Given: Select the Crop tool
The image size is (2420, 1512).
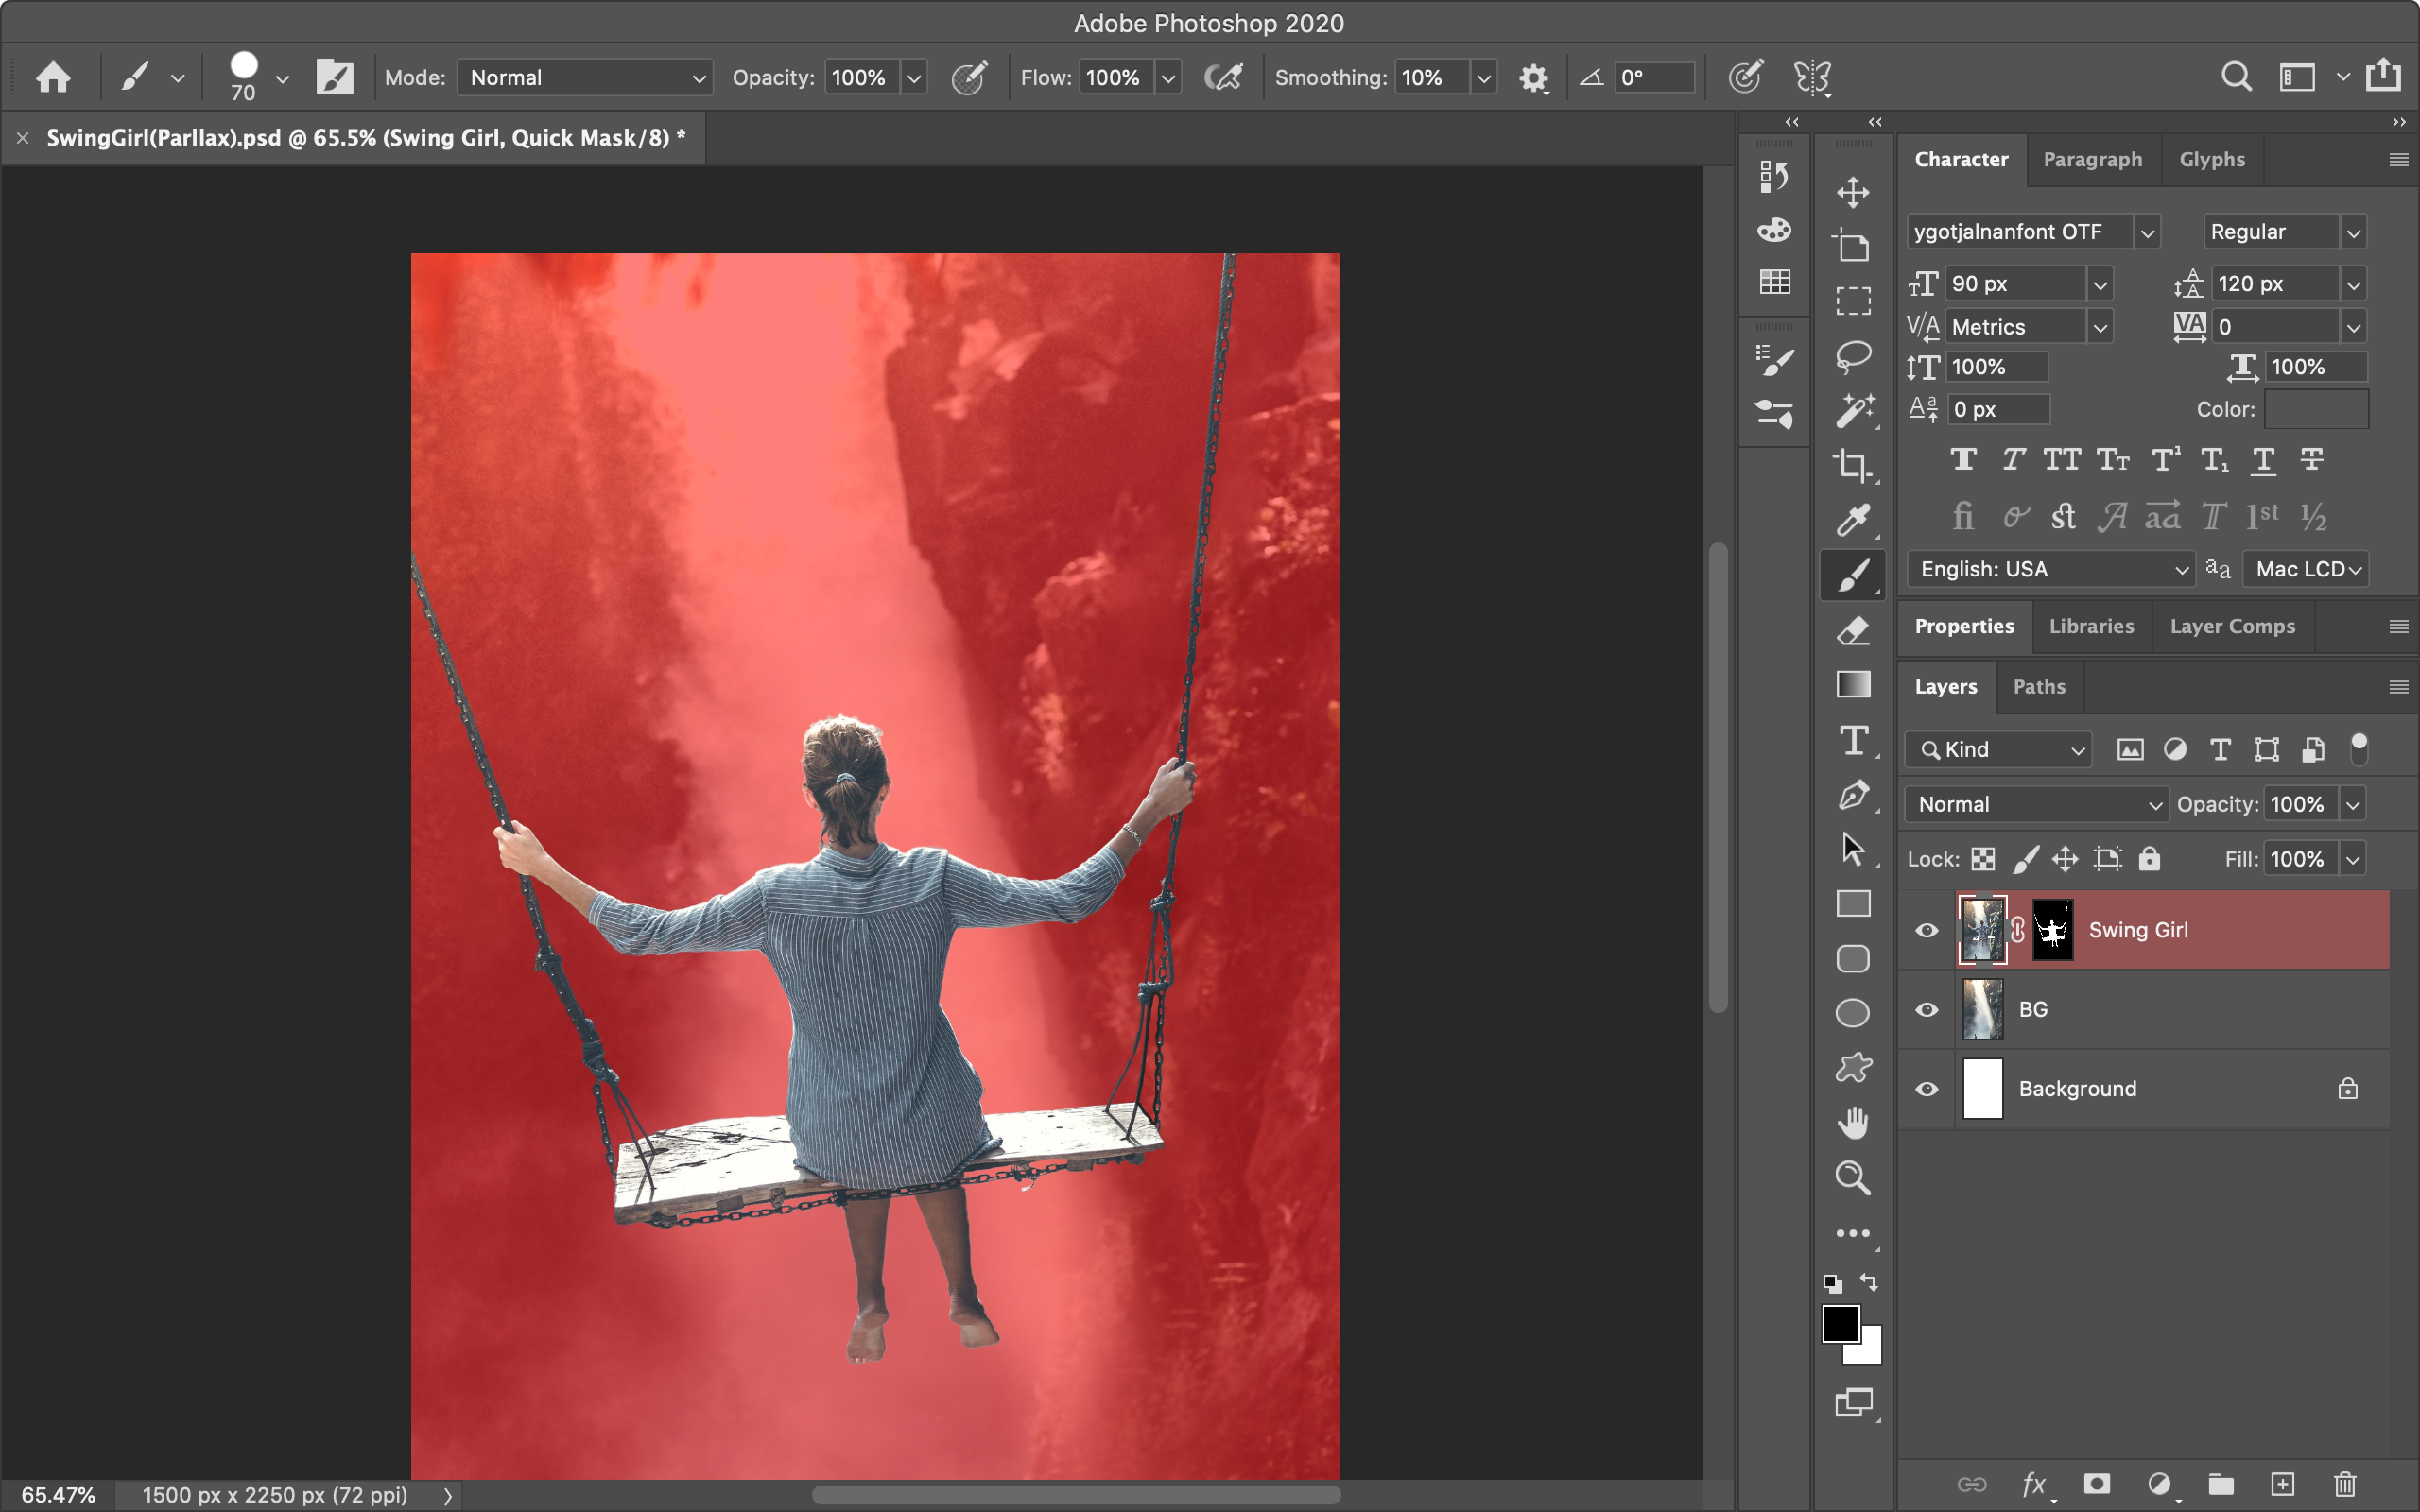Looking at the screenshot, I should [x=1853, y=465].
